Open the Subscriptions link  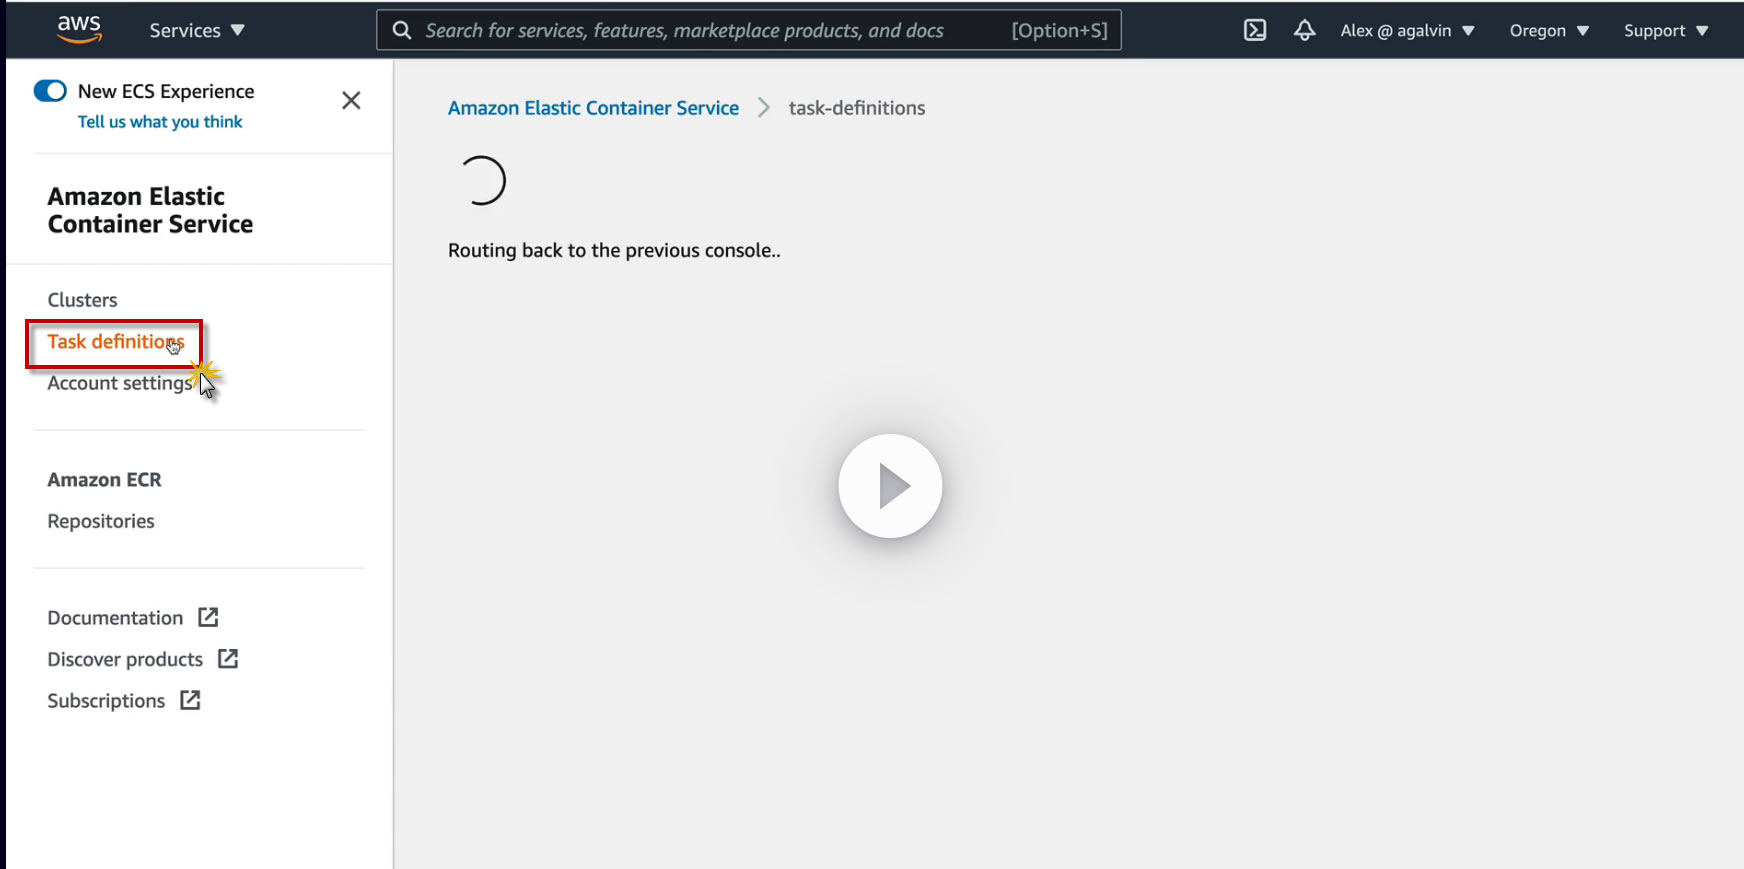106,701
